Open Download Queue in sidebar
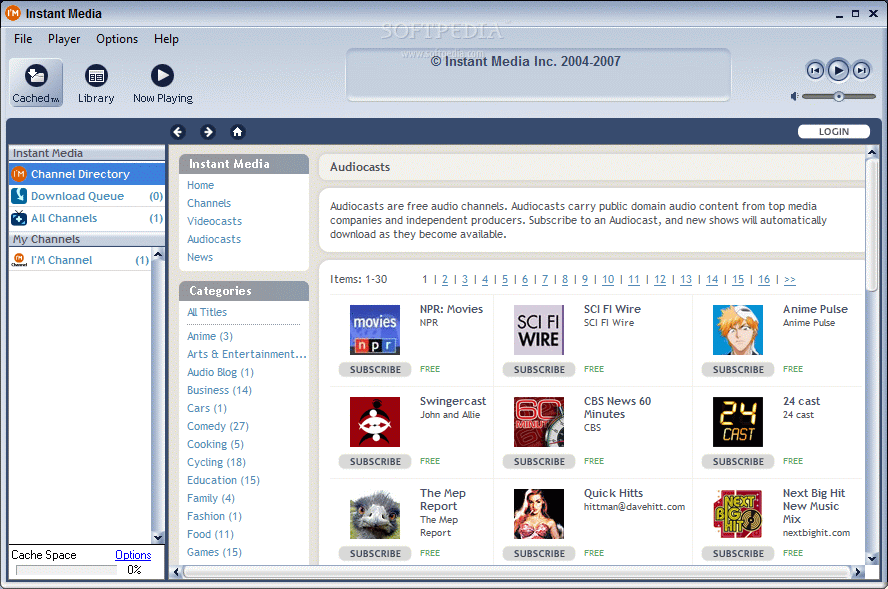The image size is (888, 589). (87, 196)
